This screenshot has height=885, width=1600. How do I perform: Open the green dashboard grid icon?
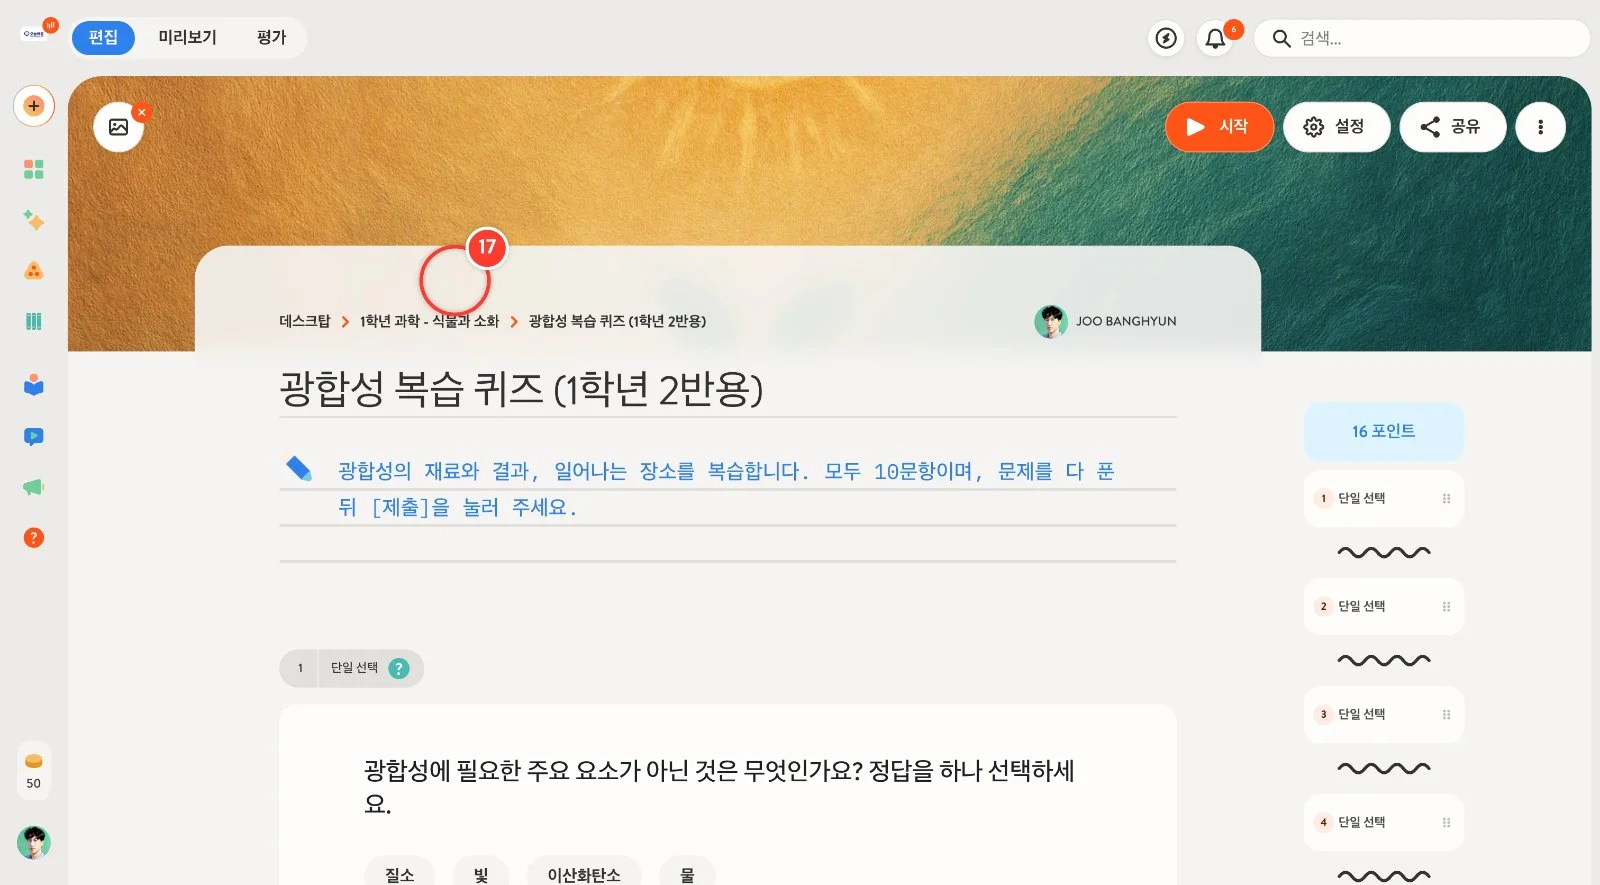point(34,169)
